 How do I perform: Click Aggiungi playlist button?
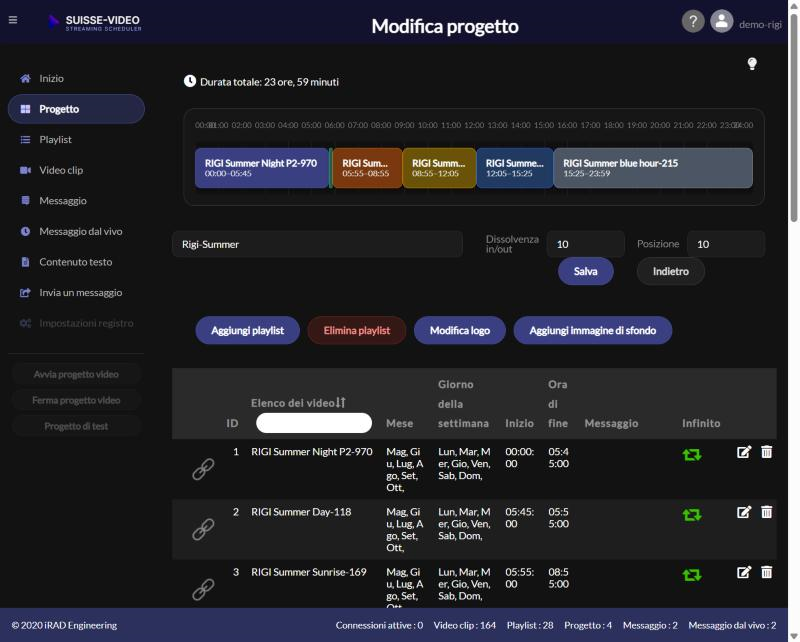coord(247,331)
